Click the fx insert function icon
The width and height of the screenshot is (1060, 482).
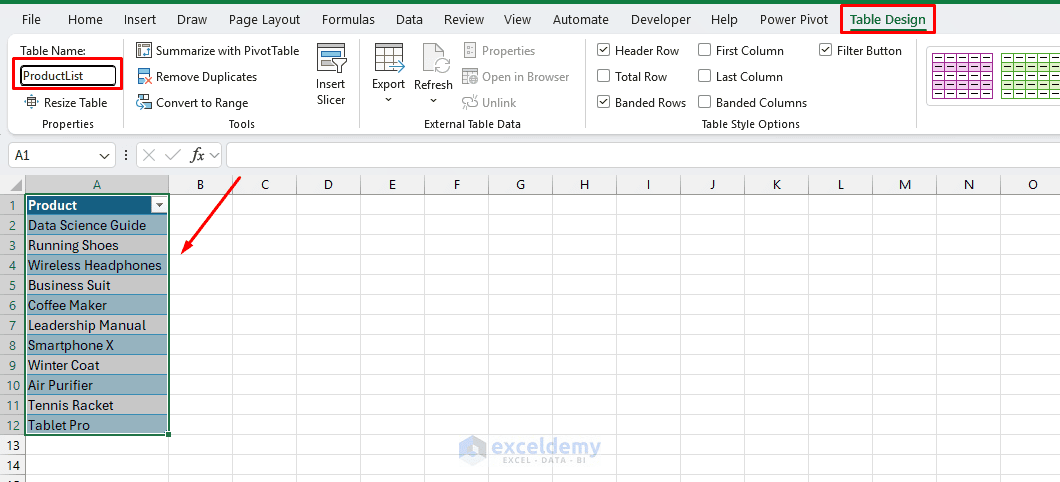(197, 155)
